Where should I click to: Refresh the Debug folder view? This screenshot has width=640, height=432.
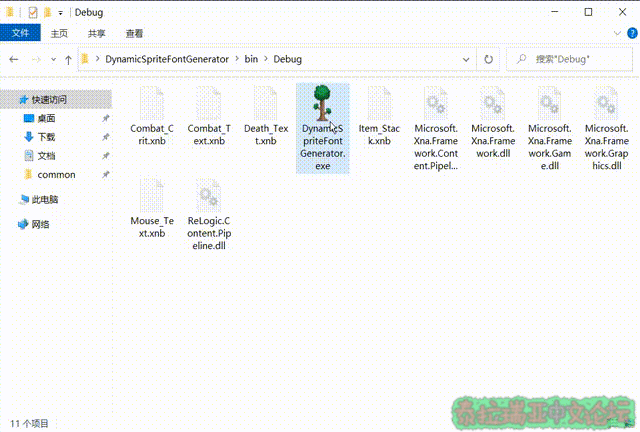[x=489, y=60]
